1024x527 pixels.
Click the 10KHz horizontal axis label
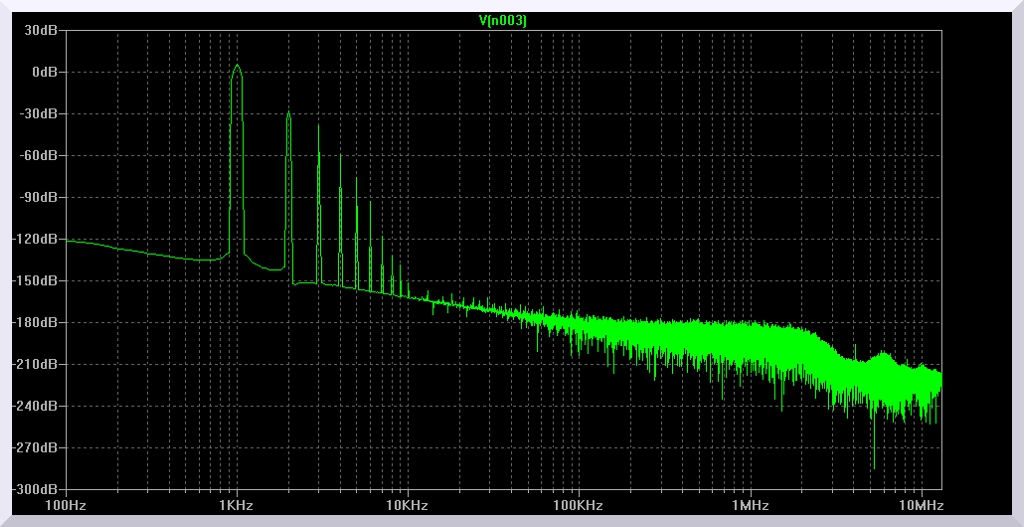coord(408,506)
